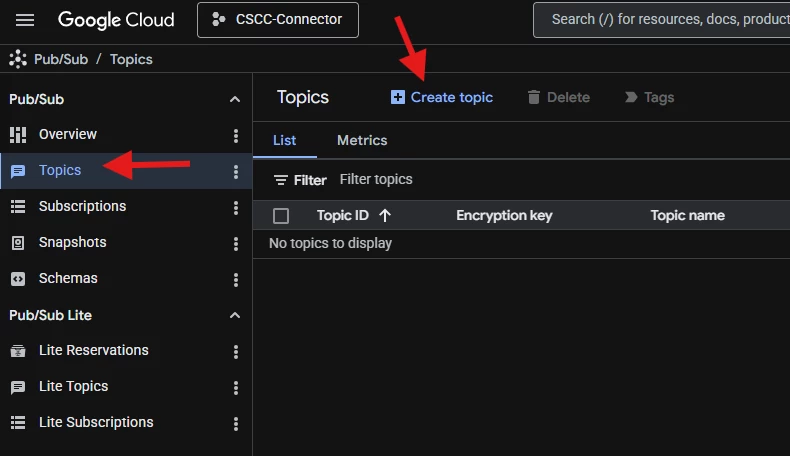Open the CSCC-Connector project picker

[278, 20]
